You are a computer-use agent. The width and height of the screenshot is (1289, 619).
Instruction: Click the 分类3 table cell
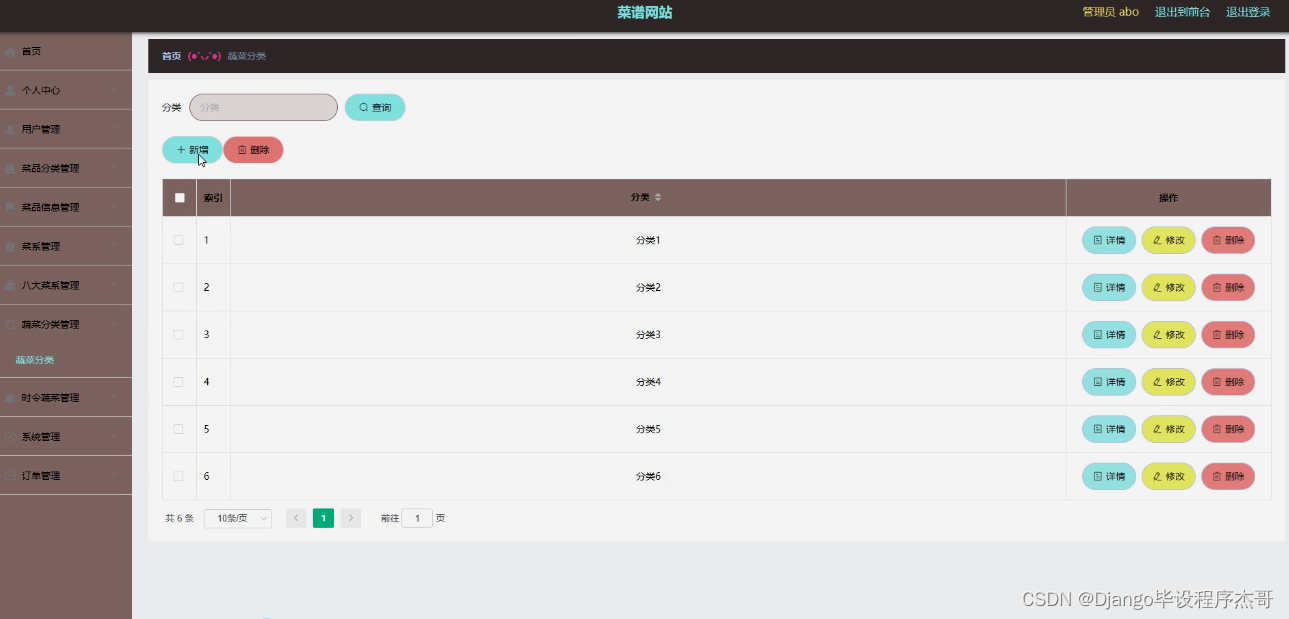pyautogui.click(x=648, y=335)
